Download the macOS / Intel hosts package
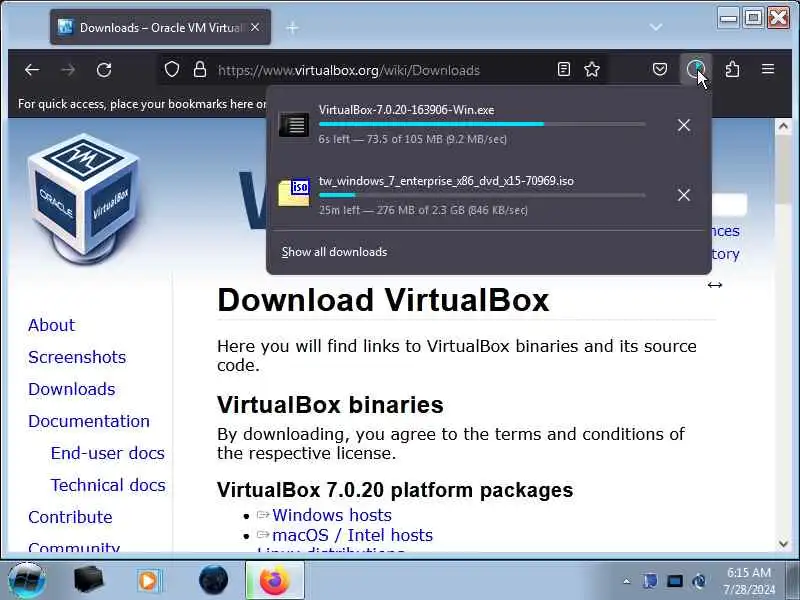 click(353, 535)
